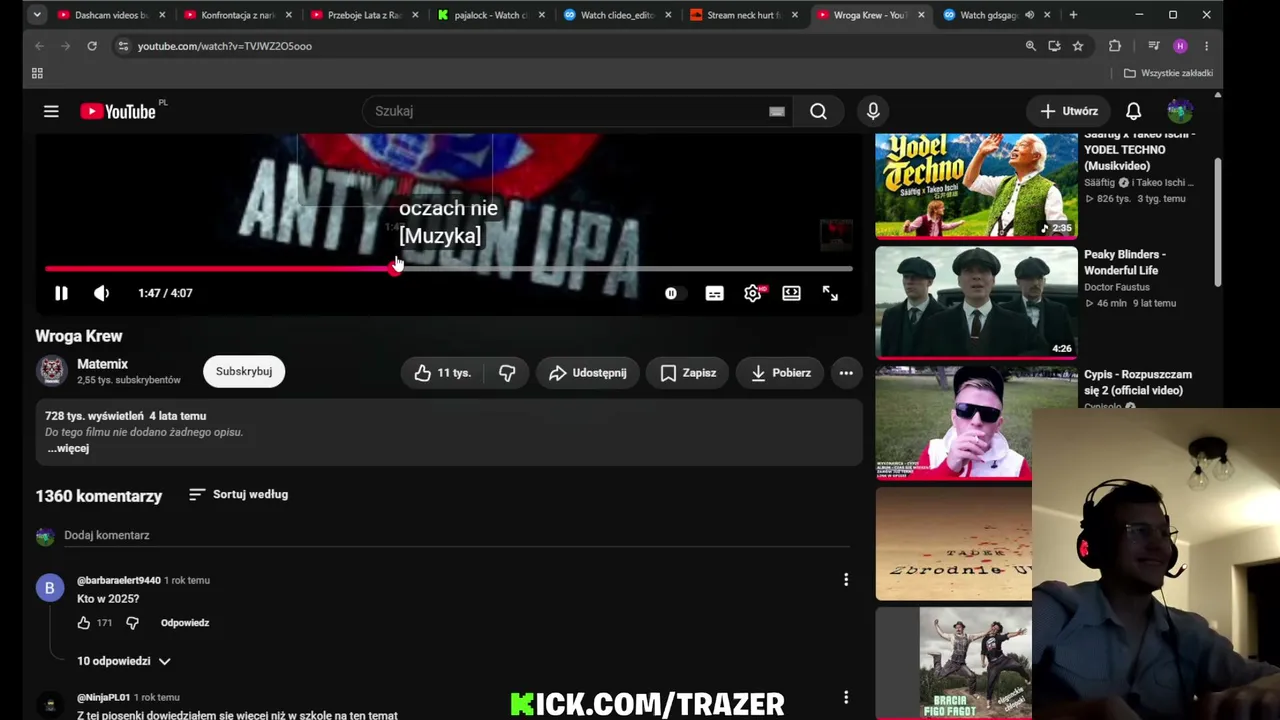Open the YouTube guide hamburger menu
Viewport: 1280px width, 720px height.
(x=51, y=111)
